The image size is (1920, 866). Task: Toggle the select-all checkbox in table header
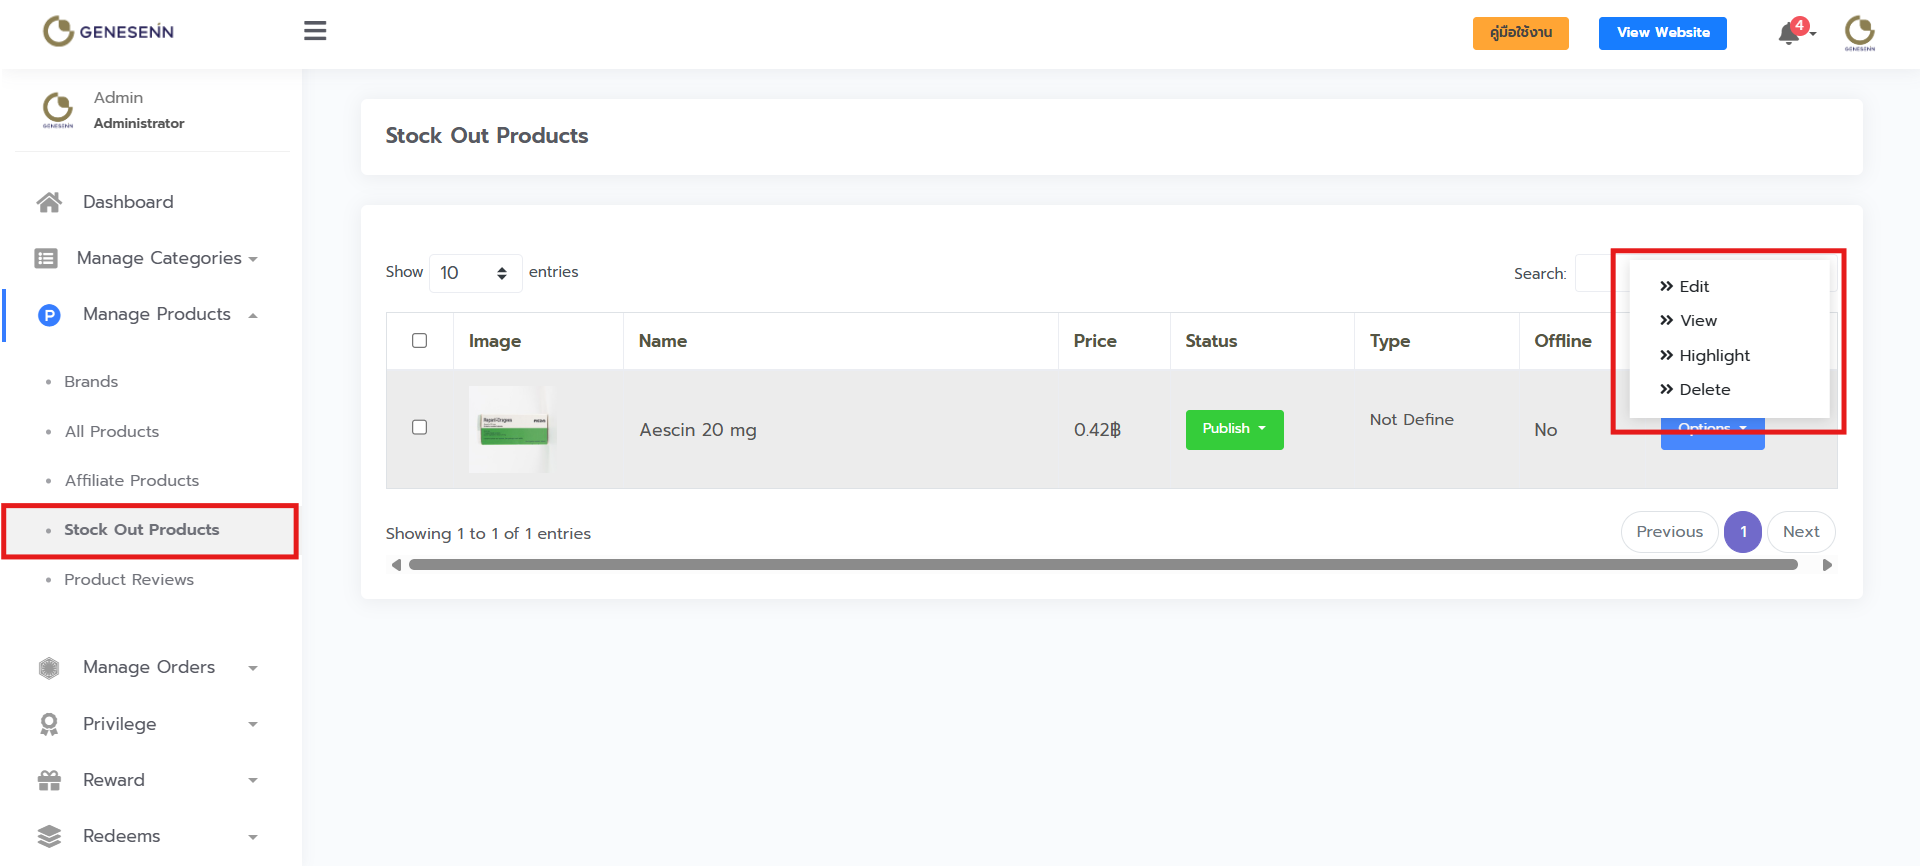(x=420, y=341)
